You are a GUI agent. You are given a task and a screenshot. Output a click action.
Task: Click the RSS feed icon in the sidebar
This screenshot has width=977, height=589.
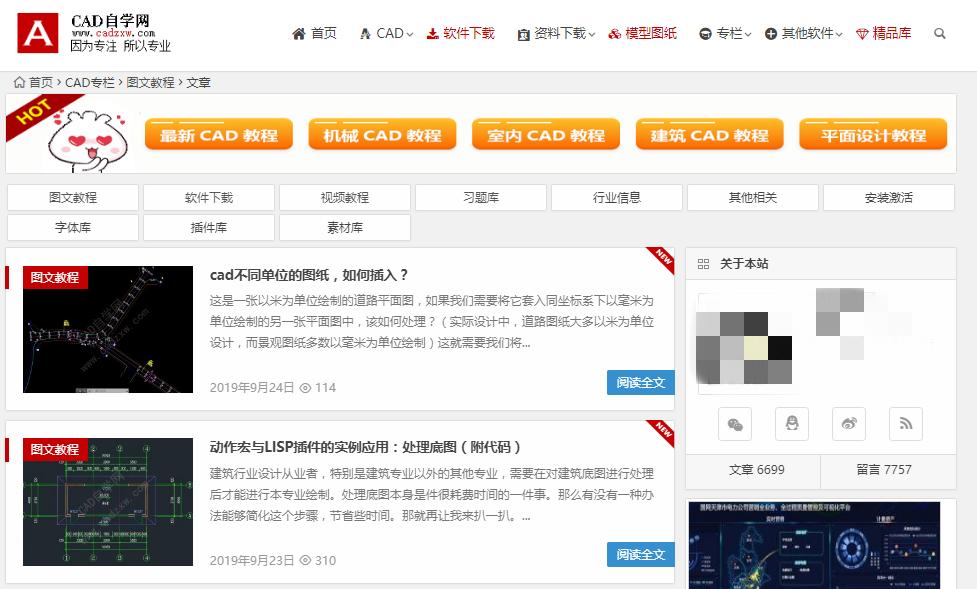(905, 424)
